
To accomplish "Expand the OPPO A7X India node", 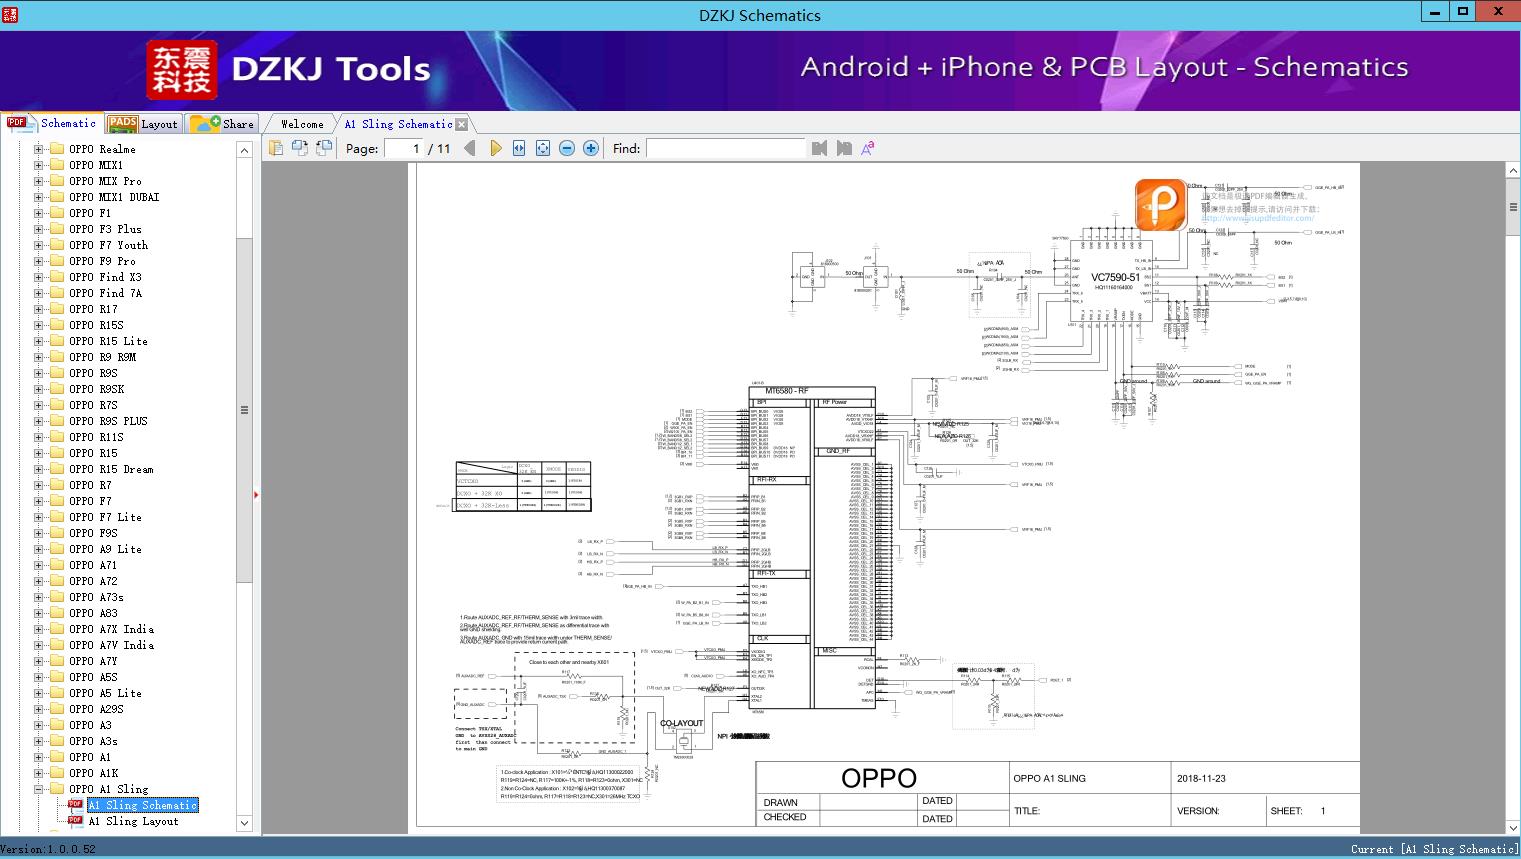I will 38,629.
